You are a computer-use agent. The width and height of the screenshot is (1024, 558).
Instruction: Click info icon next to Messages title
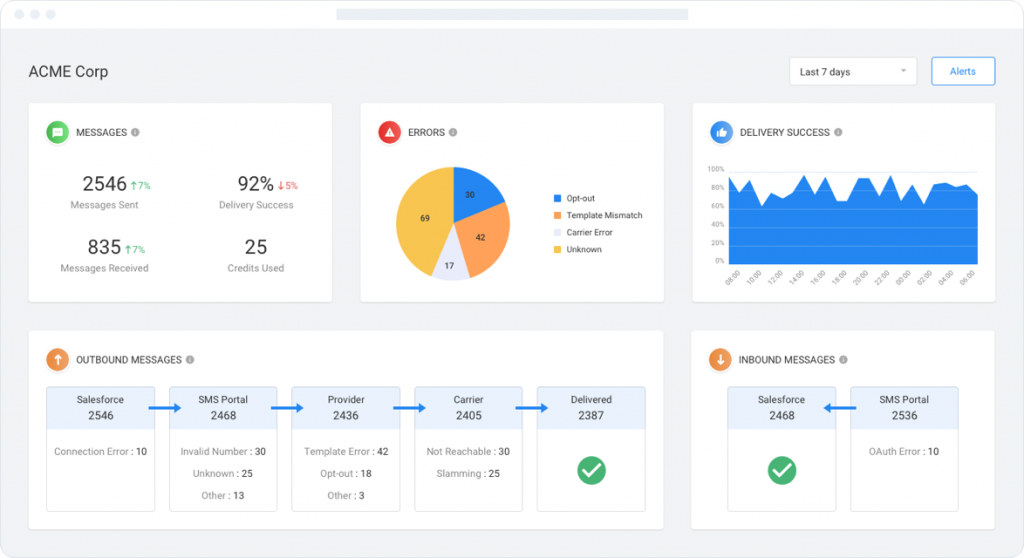tap(135, 132)
